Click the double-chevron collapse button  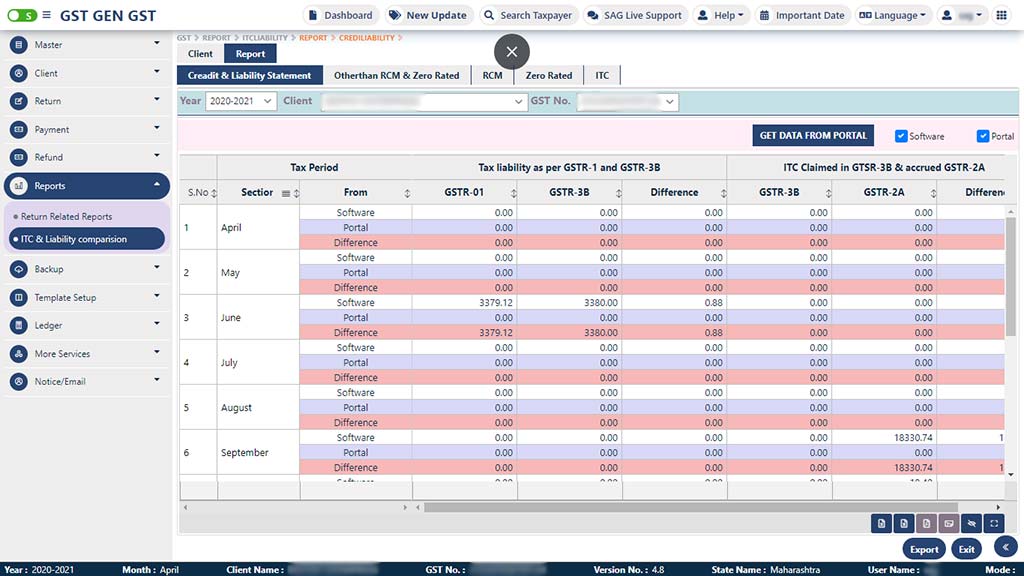(x=1006, y=546)
